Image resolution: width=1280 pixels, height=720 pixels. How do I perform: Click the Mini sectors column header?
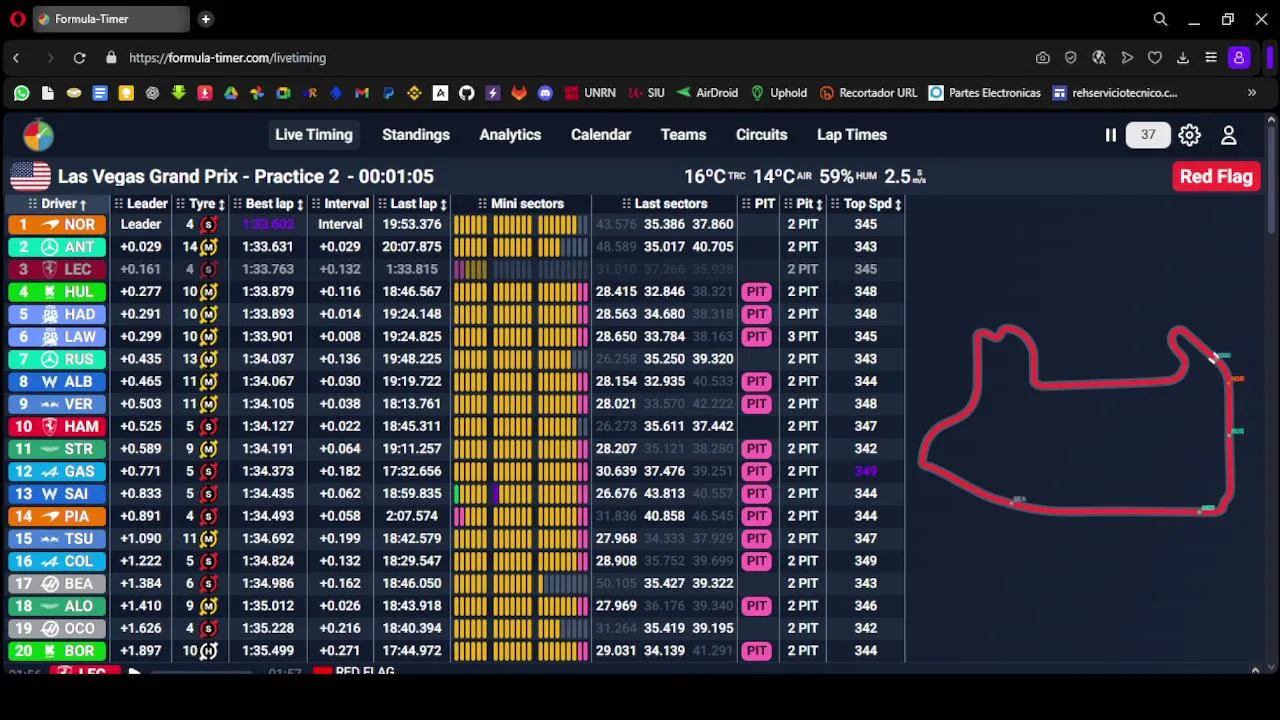point(521,204)
